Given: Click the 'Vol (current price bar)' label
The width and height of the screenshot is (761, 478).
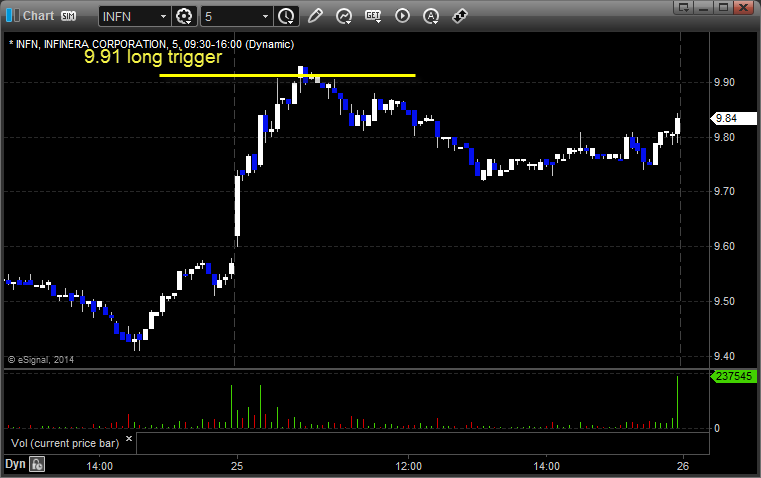Looking at the screenshot, I should (x=65, y=443).
